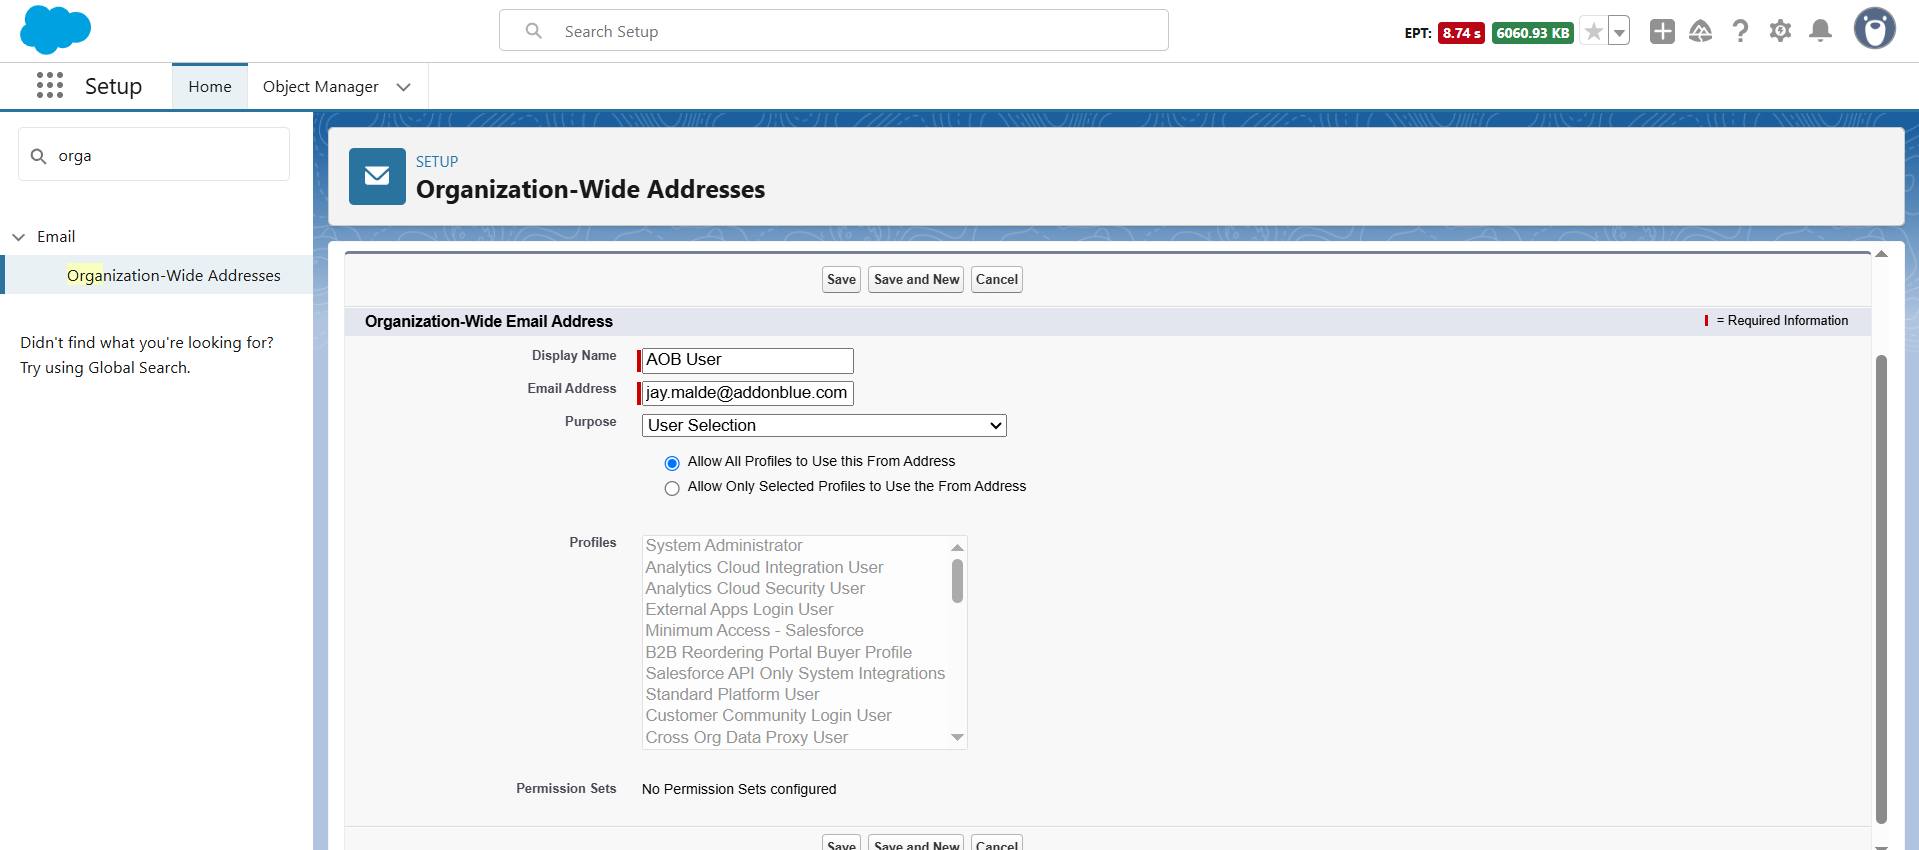Open the user profile avatar
This screenshot has height=850, width=1919.
point(1874,28)
